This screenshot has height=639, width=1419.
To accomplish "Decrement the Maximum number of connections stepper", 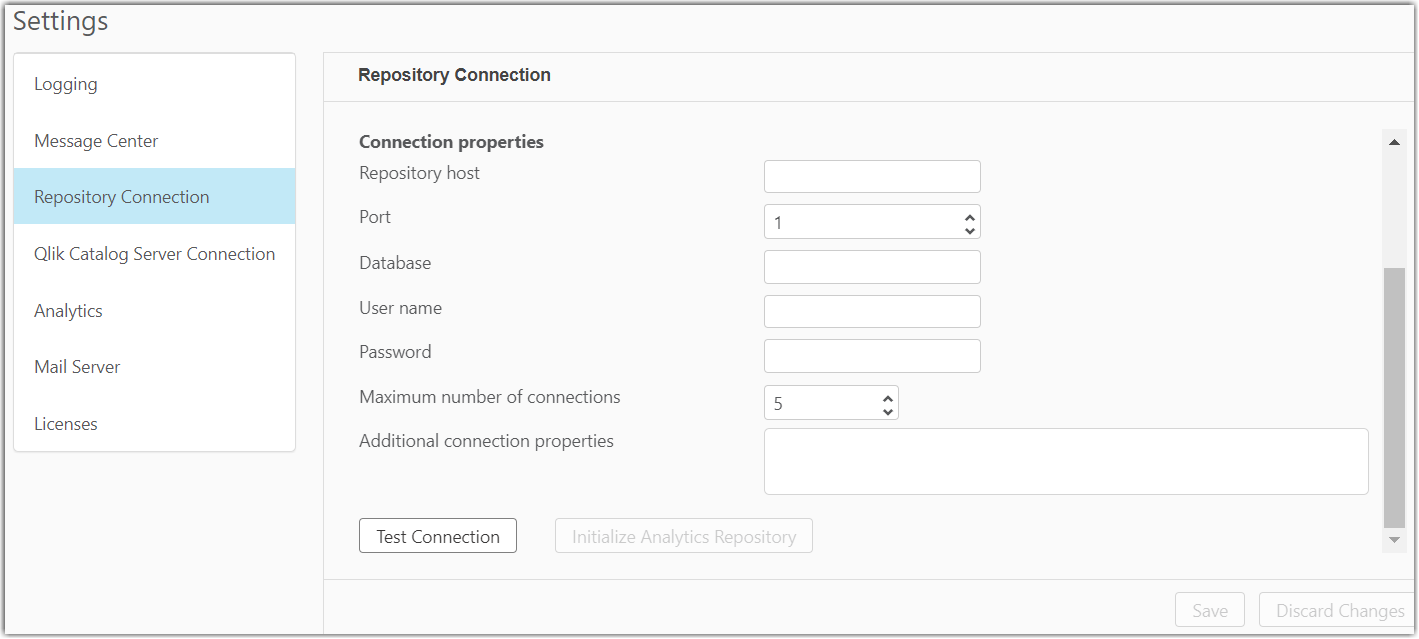I will coord(887,411).
